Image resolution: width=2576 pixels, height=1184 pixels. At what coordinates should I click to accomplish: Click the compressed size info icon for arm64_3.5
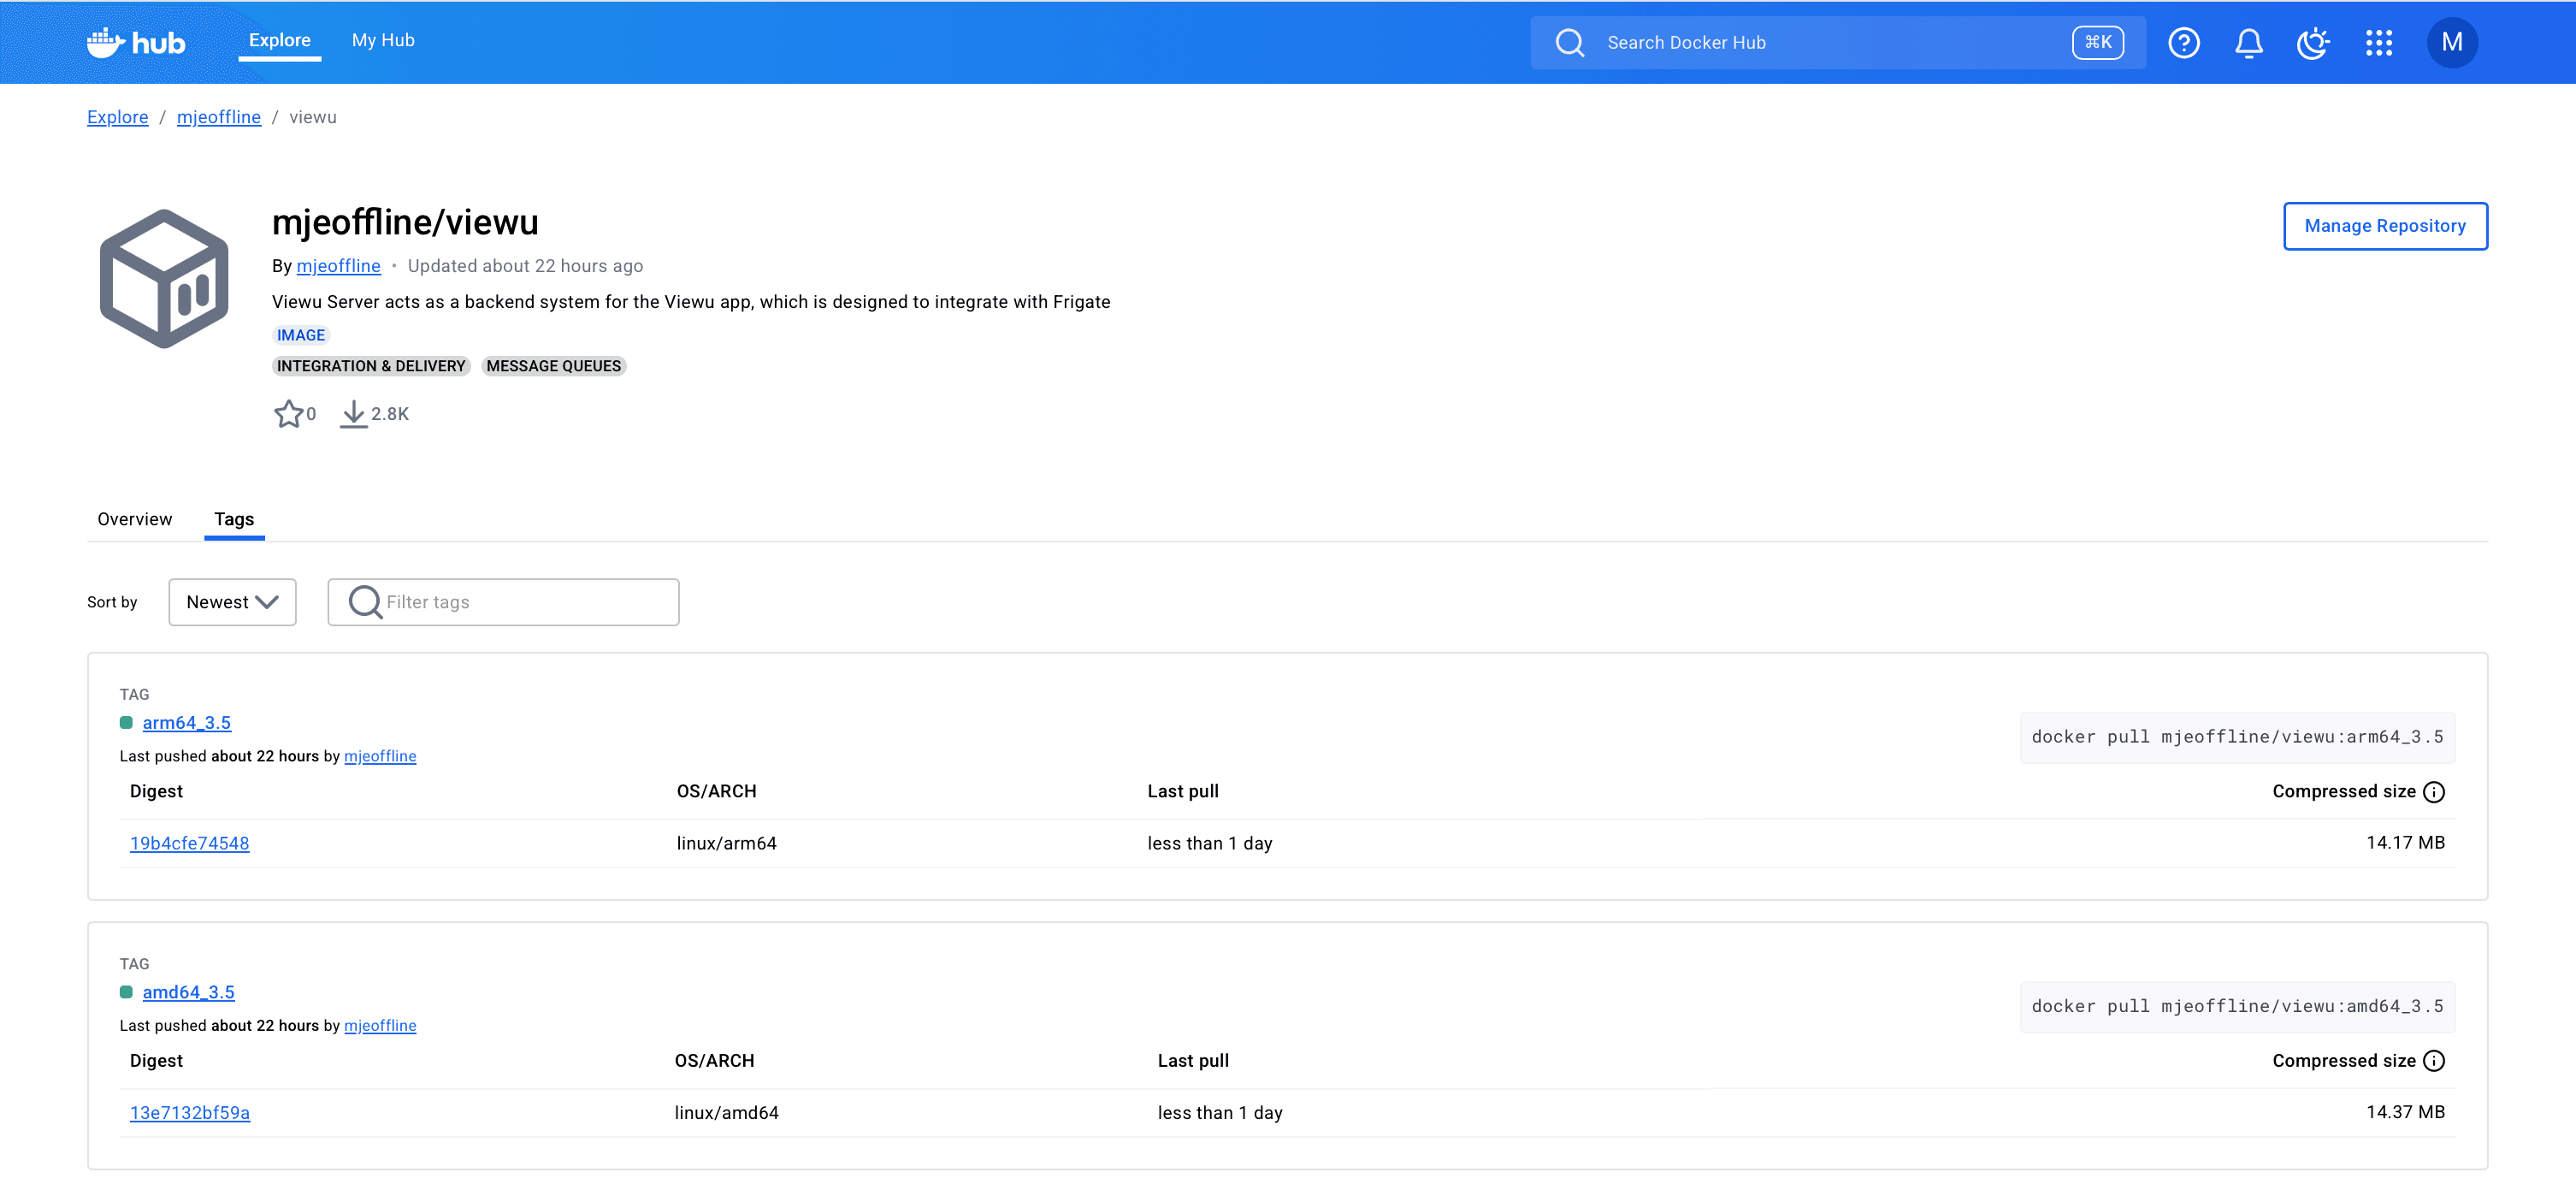pyautogui.click(x=2434, y=791)
